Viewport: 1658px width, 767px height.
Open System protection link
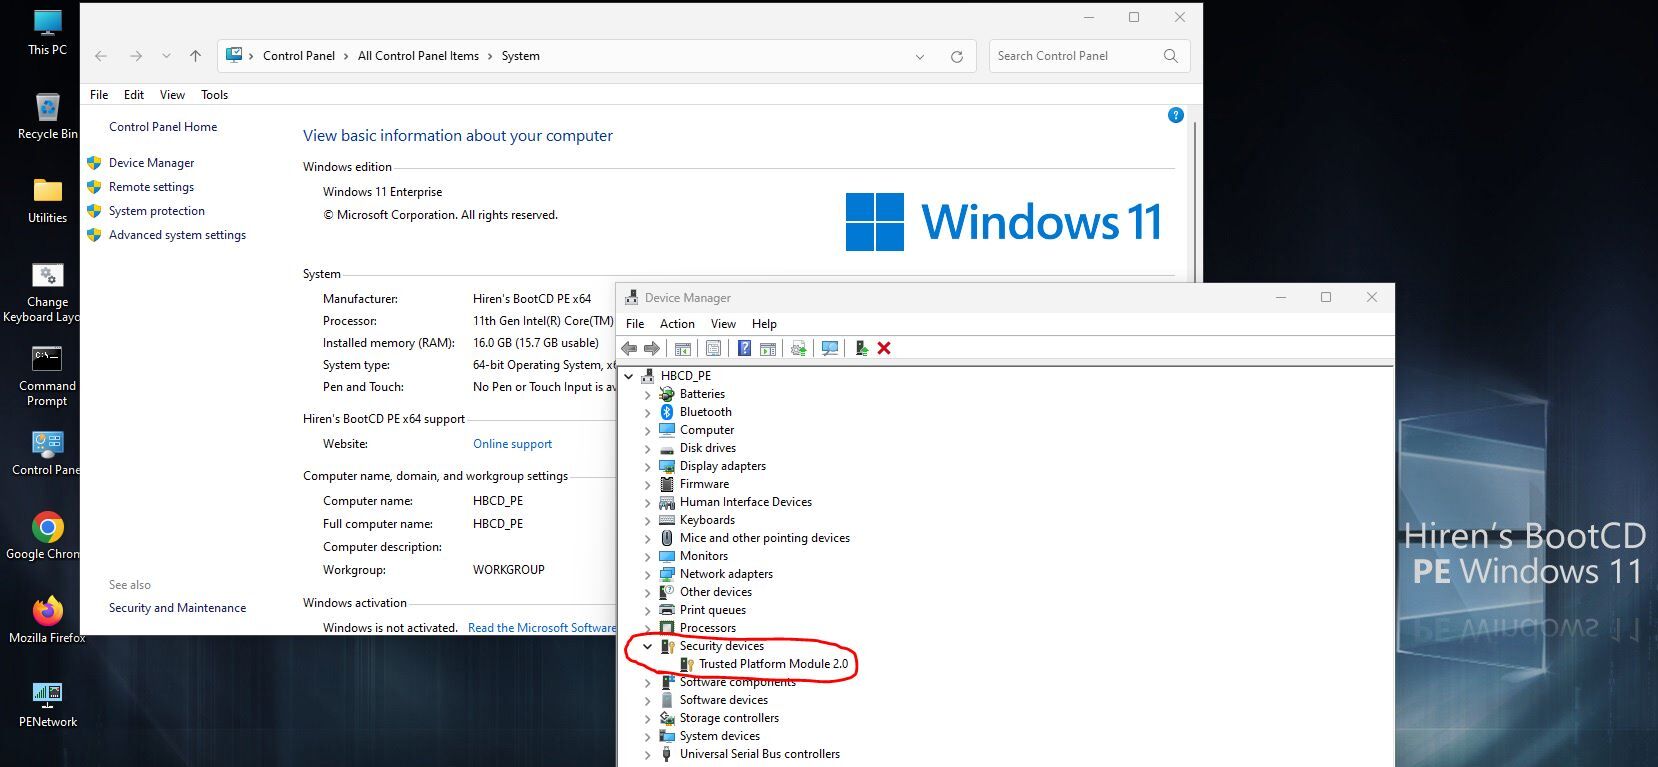coord(157,211)
